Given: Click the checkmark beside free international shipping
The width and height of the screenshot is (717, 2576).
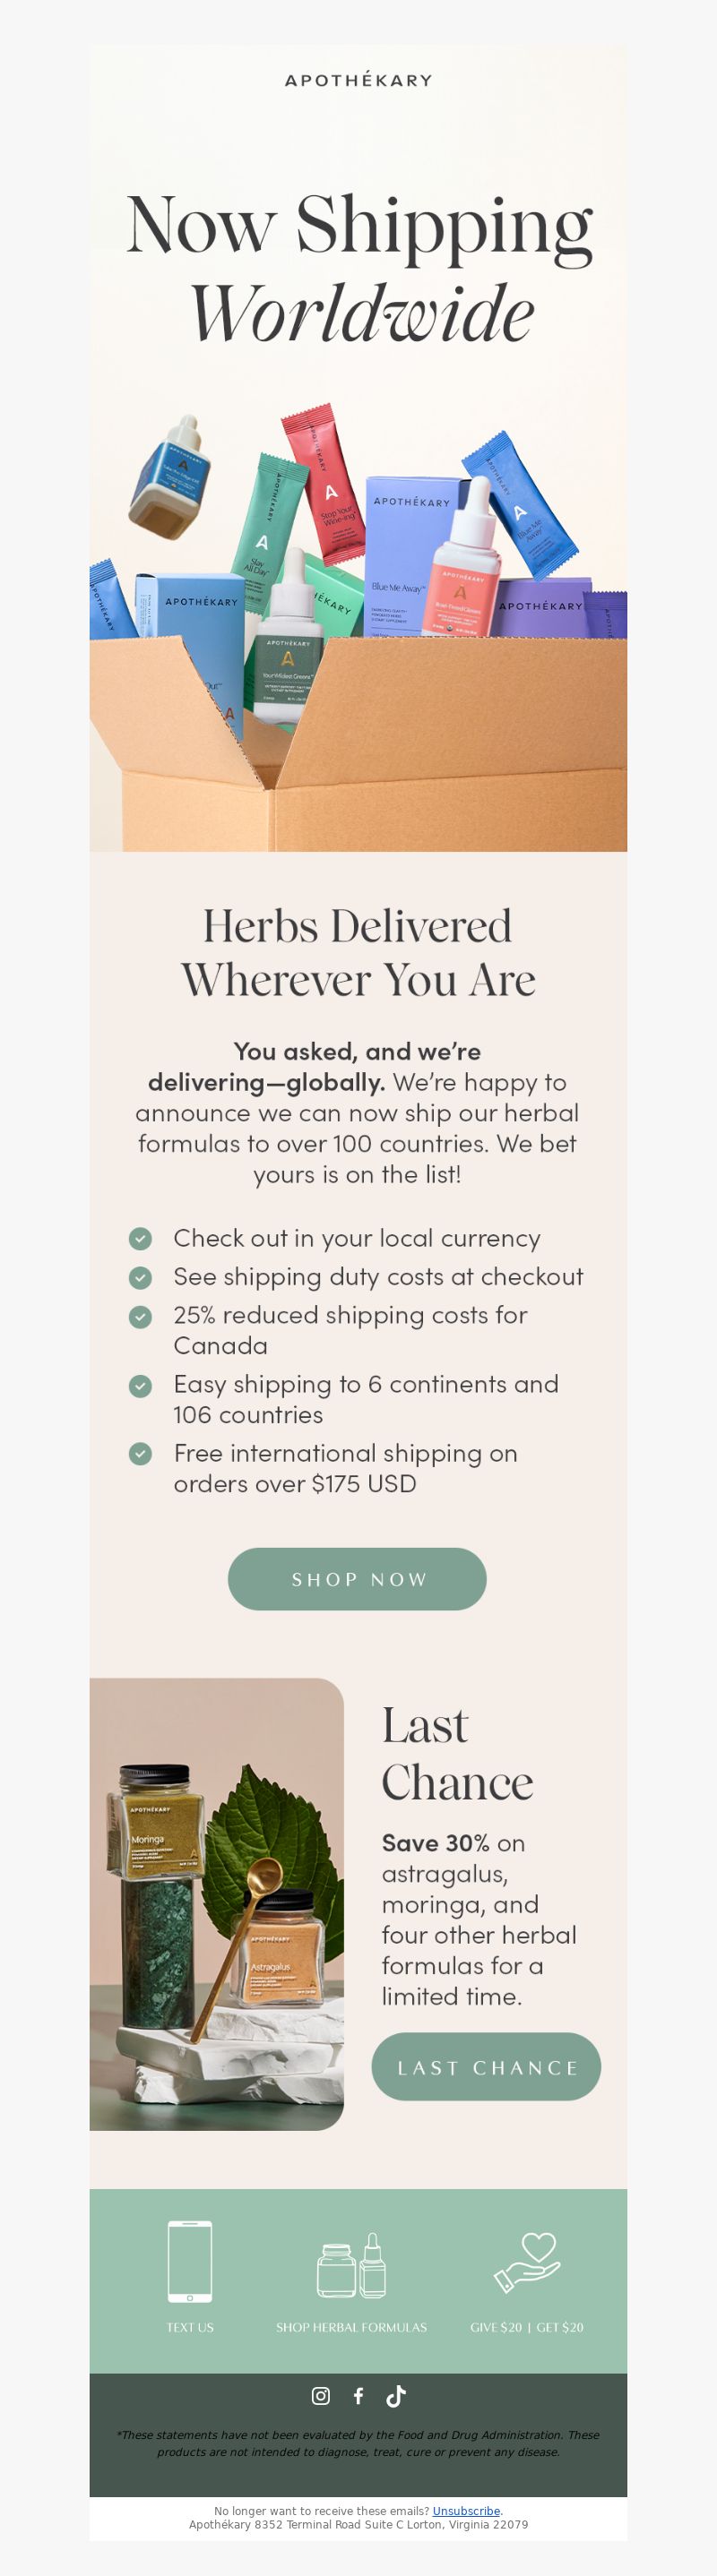Looking at the screenshot, I should pos(141,1453).
